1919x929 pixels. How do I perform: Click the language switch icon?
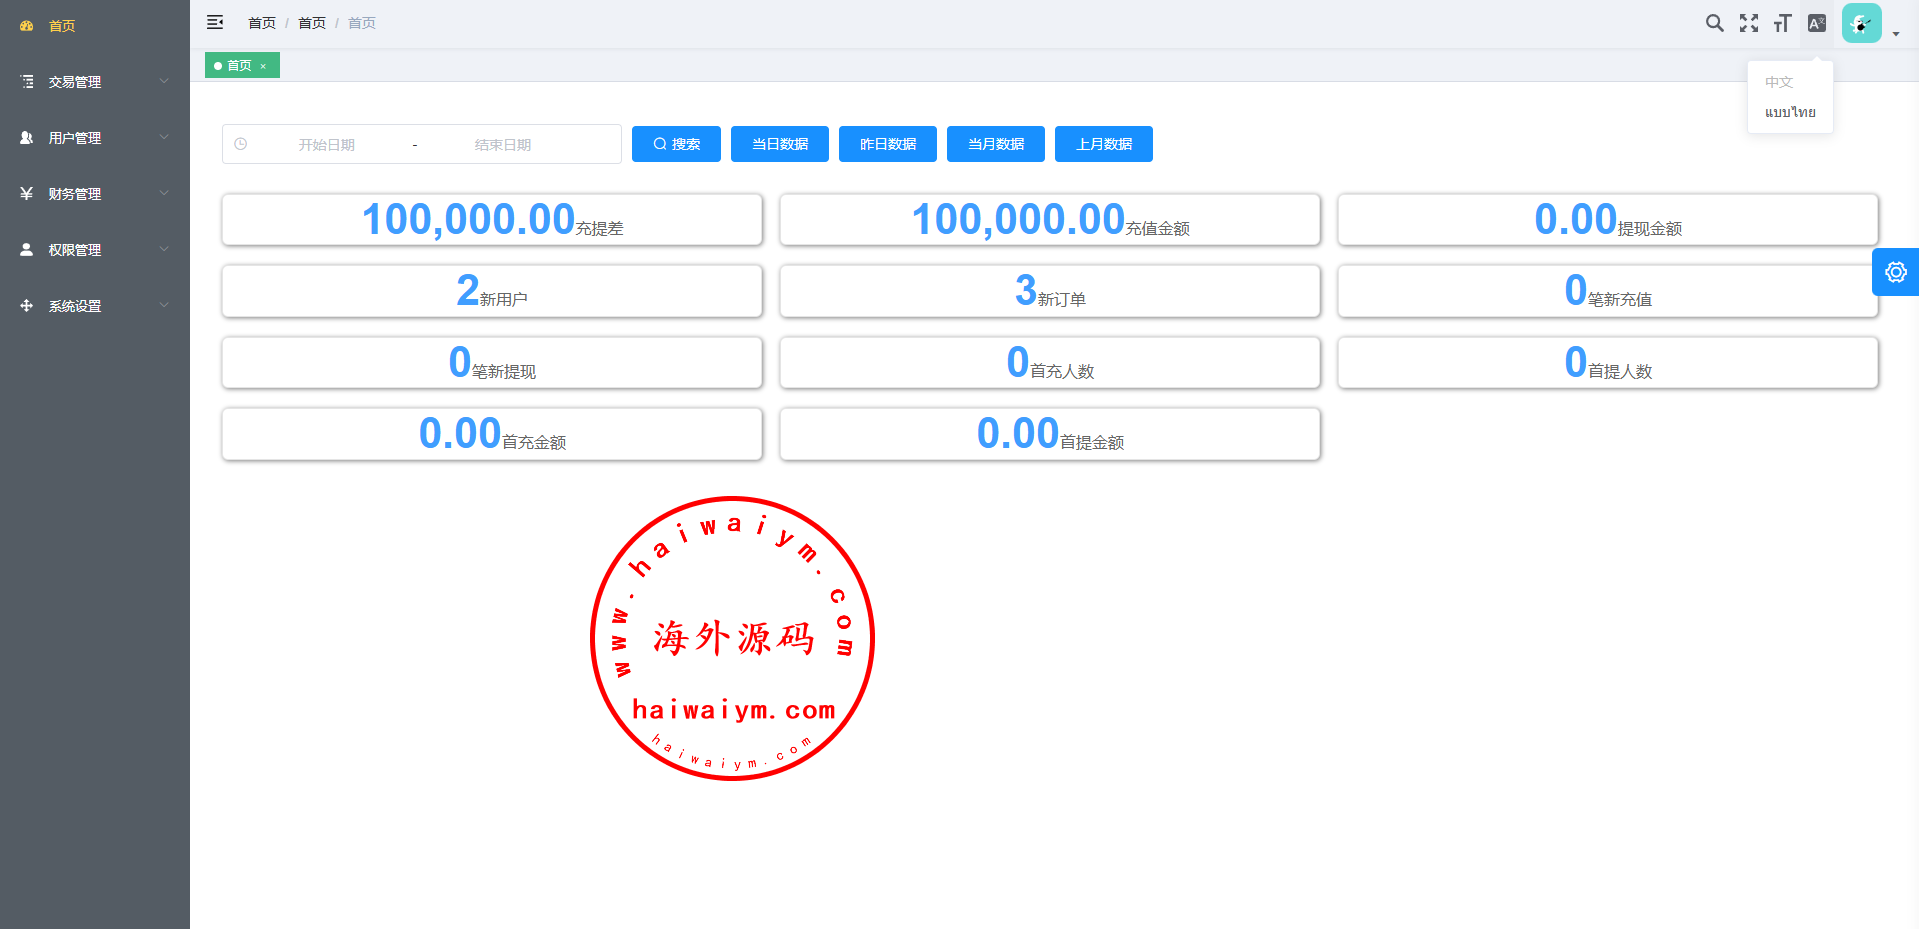(x=1816, y=23)
